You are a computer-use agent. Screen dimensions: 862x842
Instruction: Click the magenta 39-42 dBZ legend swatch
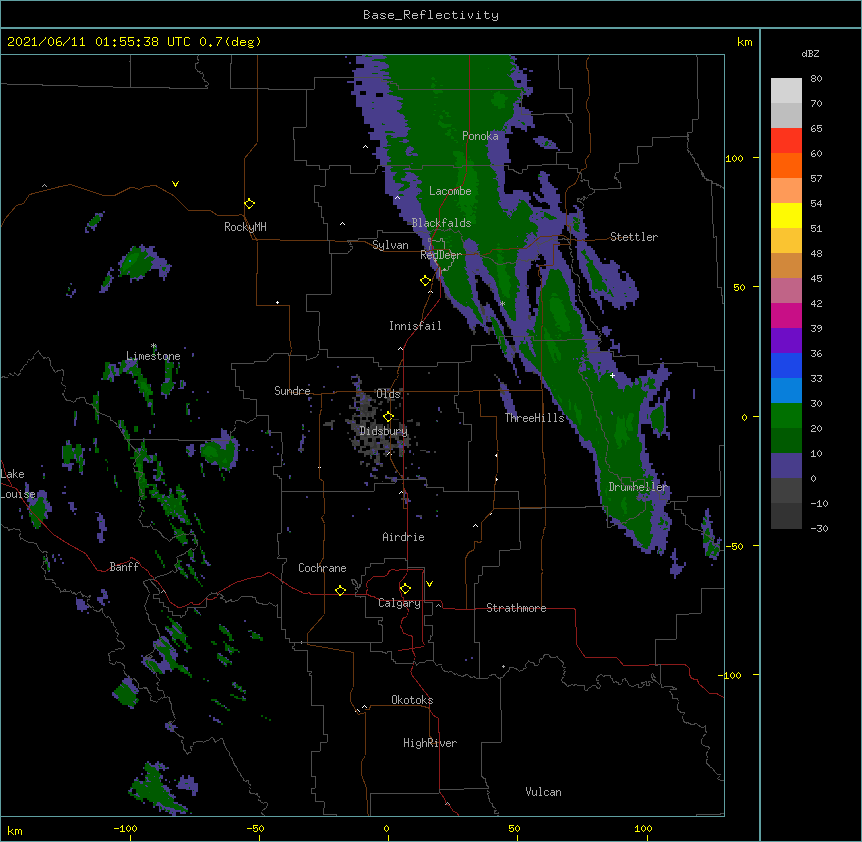786,315
